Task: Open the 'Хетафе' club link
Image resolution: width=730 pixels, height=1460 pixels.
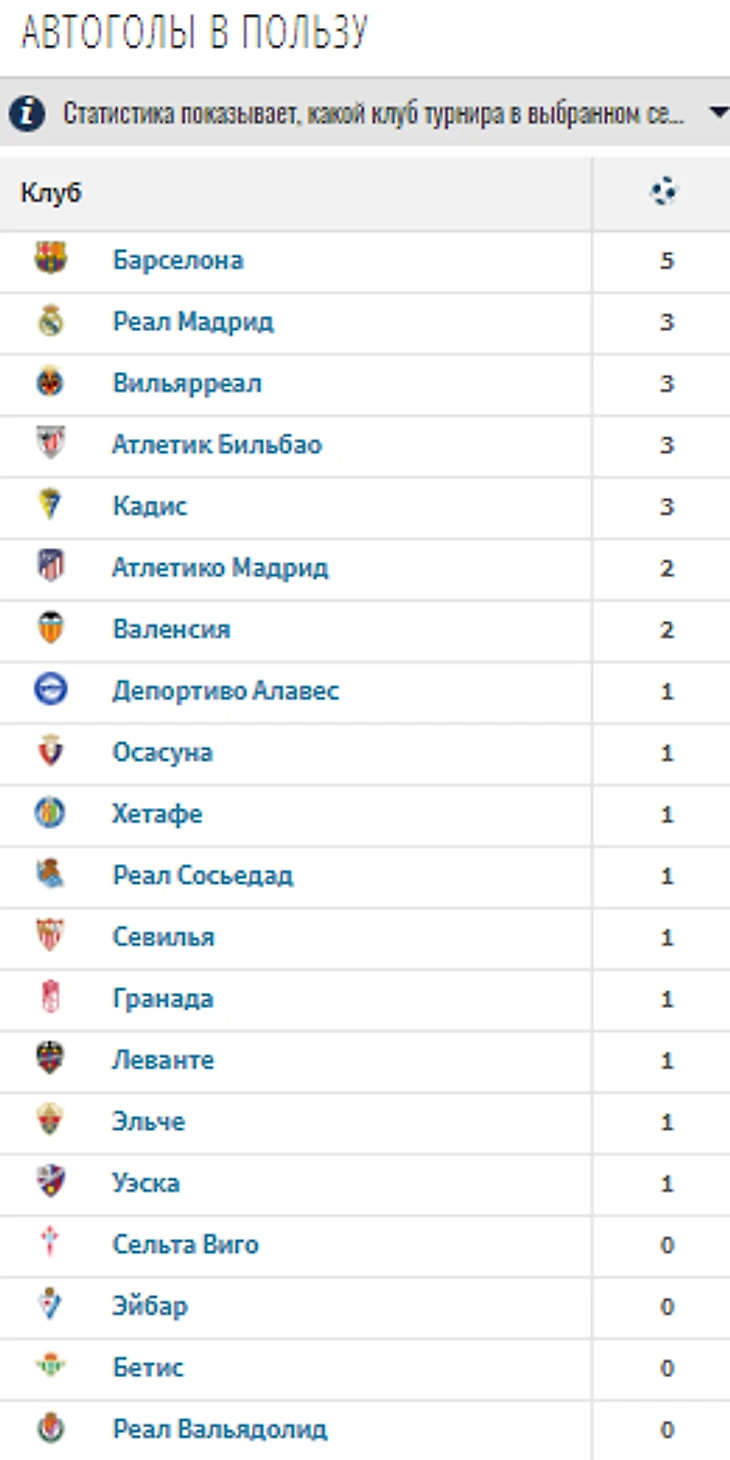Action: point(158,814)
